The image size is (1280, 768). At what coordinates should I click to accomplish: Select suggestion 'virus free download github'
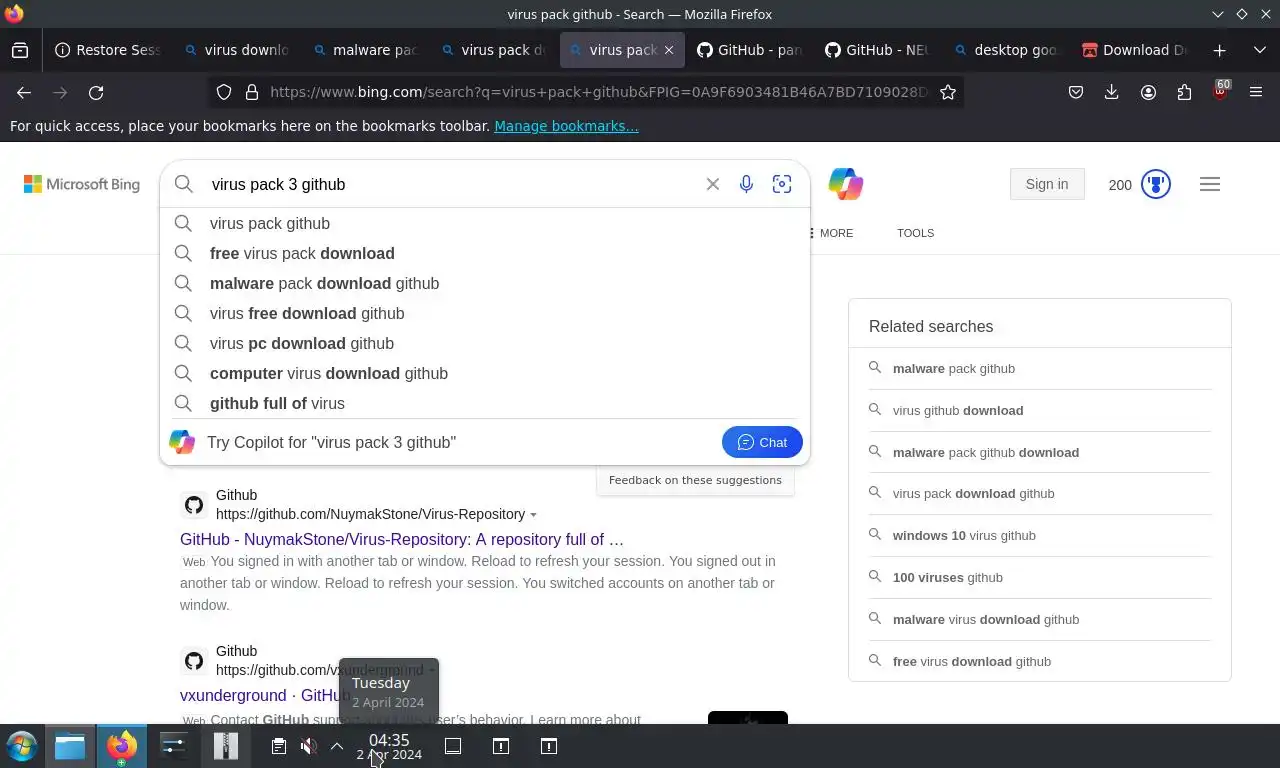click(484, 314)
